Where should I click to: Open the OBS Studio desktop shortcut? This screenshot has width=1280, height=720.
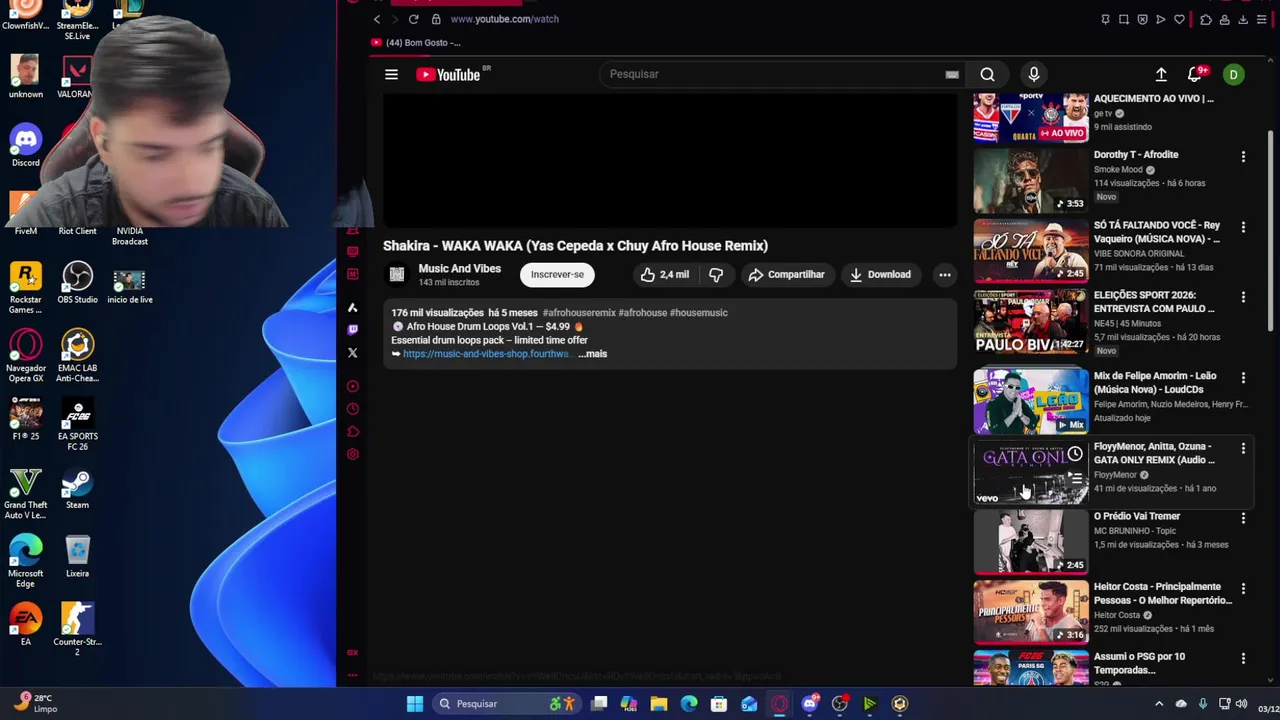point(77,283)
